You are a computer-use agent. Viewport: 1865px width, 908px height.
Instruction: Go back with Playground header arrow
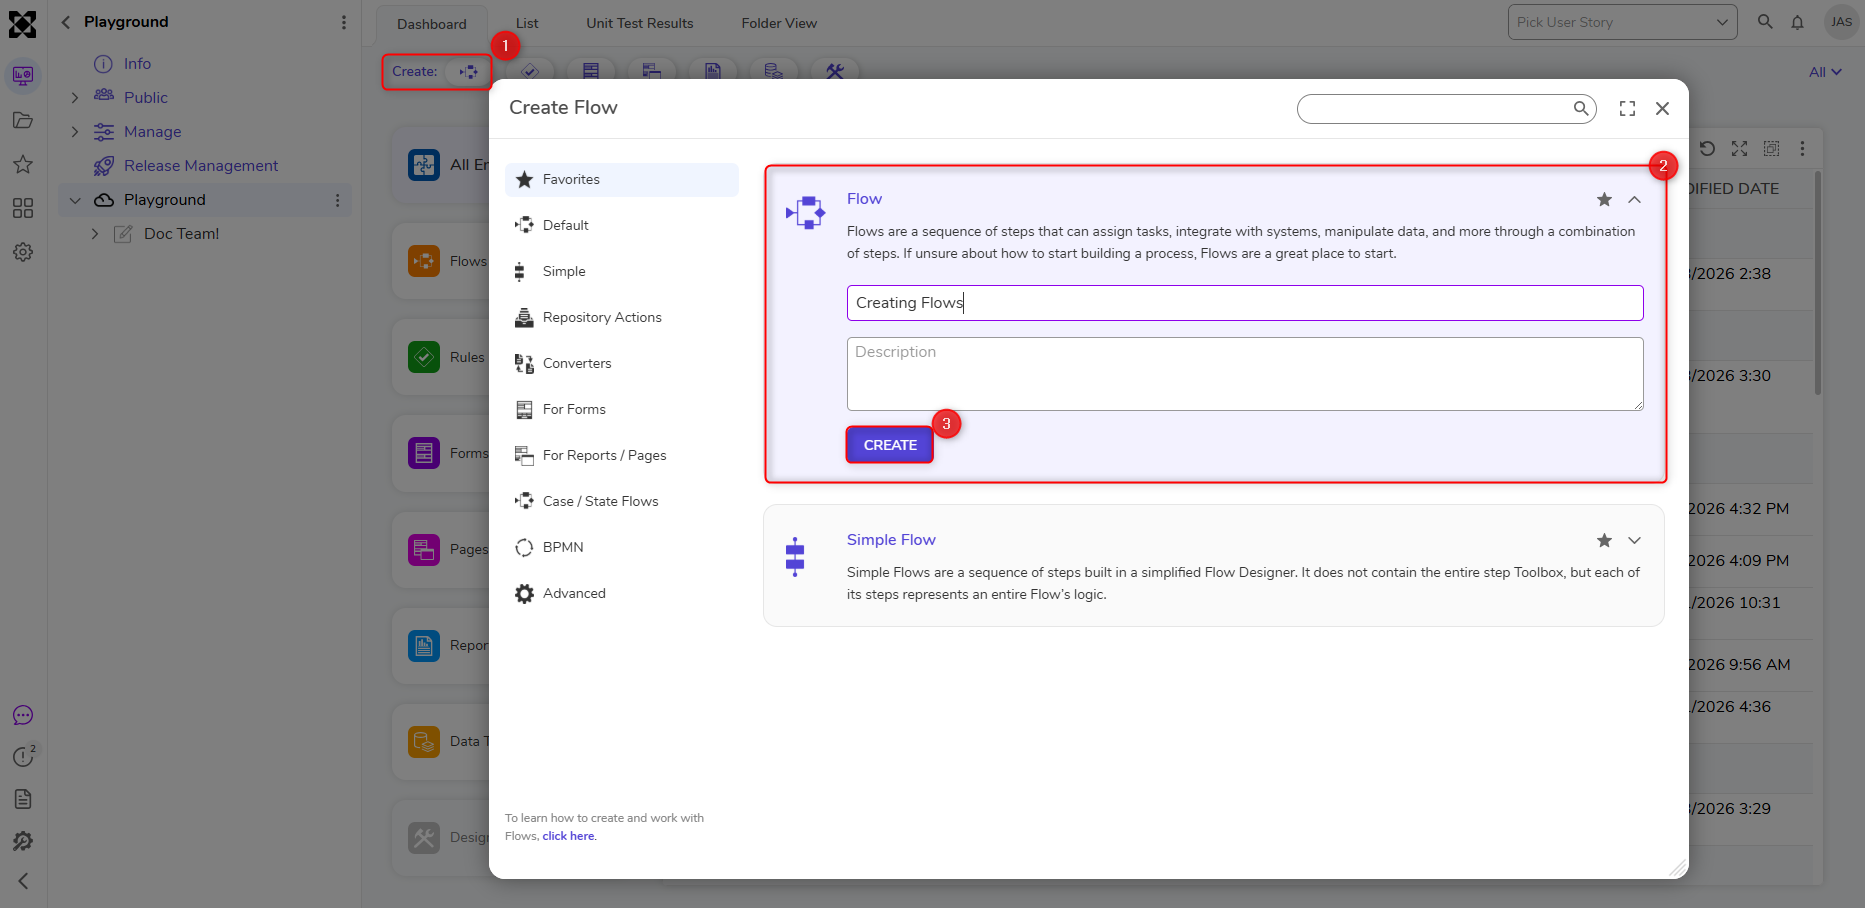point(66,22)
